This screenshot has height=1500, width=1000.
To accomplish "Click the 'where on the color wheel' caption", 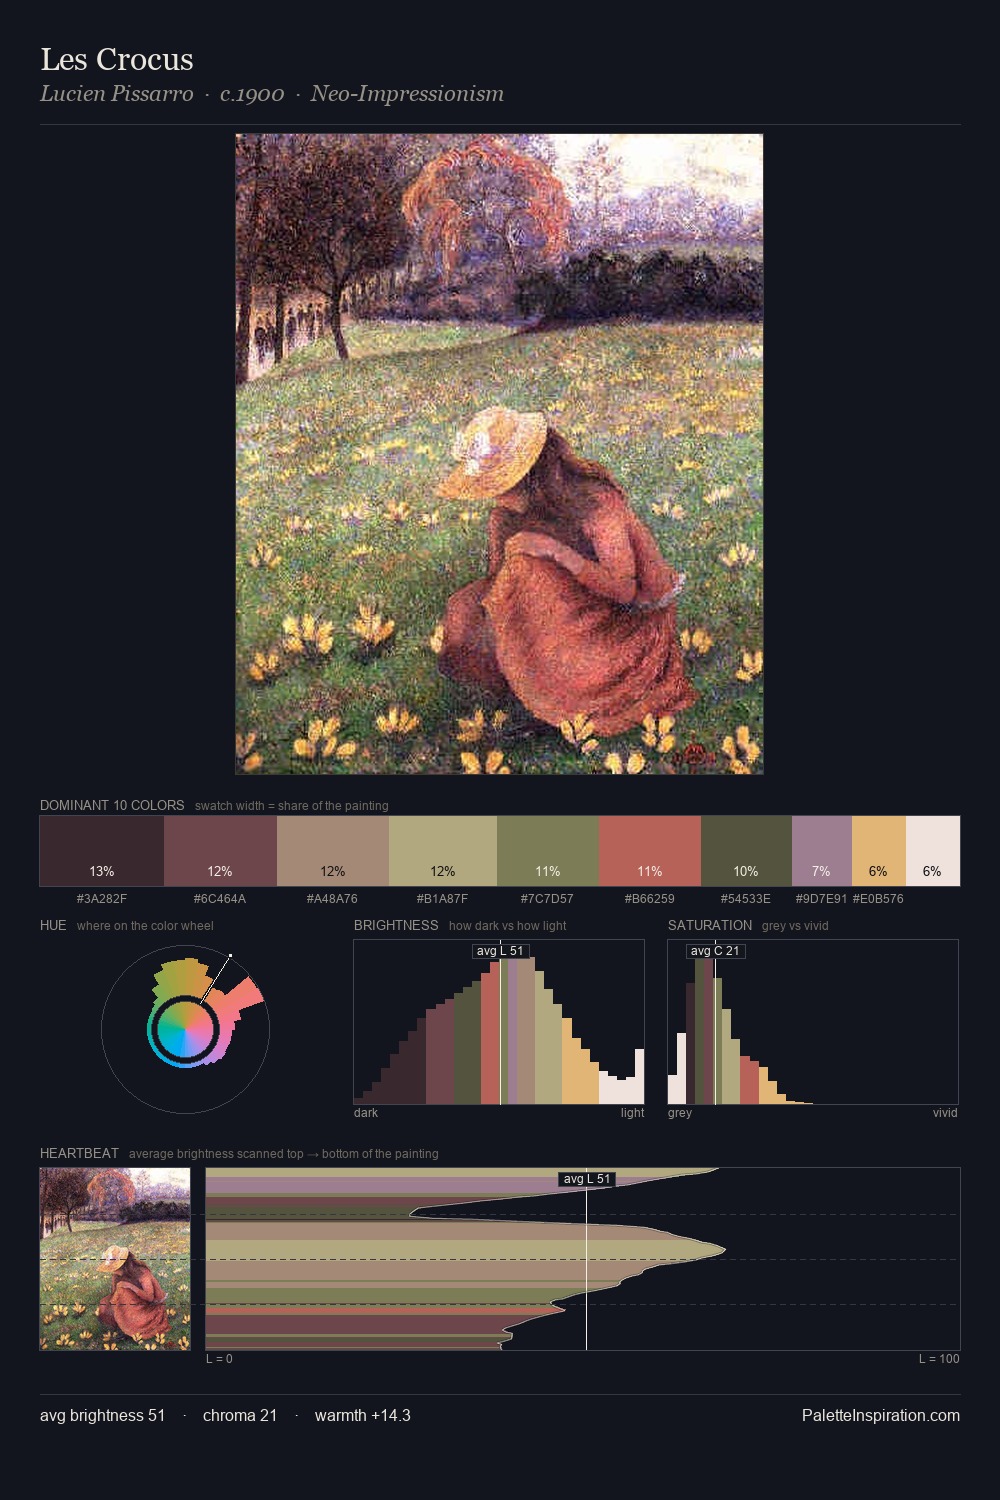I will pyautogui.click(x=145, y=926).
